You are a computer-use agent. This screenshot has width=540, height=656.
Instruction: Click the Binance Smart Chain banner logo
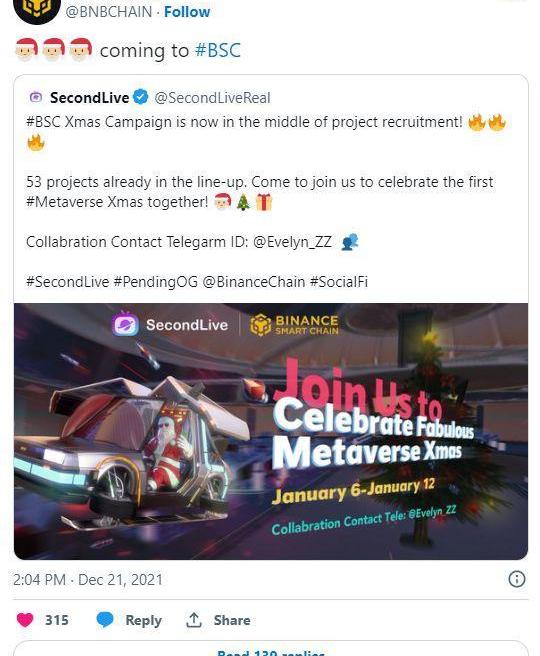click(x=294, y=325)
